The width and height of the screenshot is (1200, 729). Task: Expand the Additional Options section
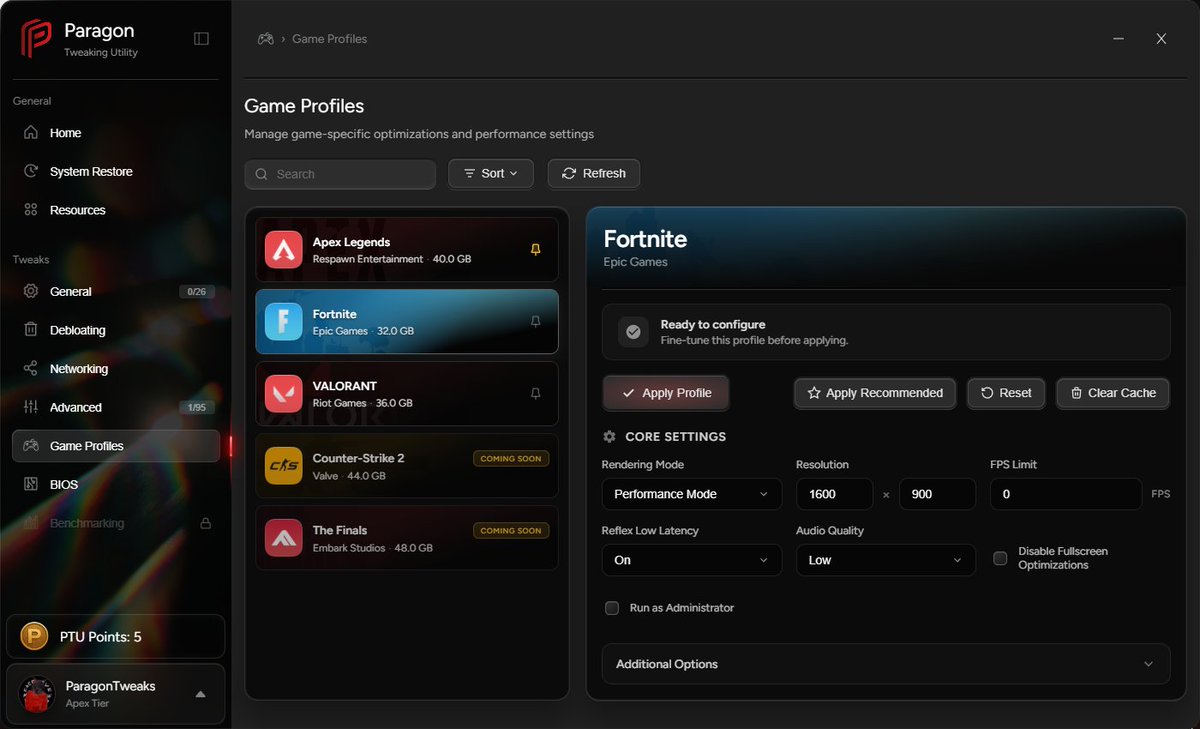coord(886,664)
